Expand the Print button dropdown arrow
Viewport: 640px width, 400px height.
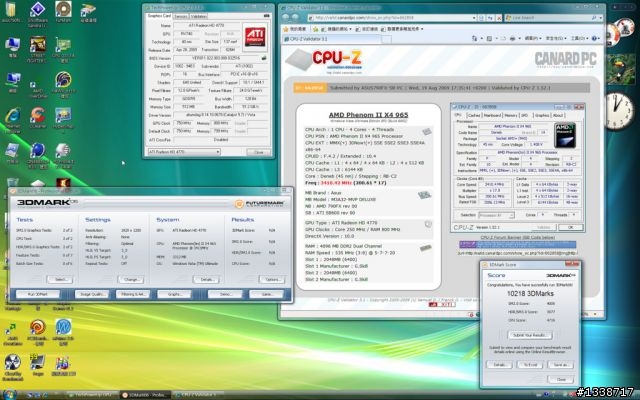(519, 38)
